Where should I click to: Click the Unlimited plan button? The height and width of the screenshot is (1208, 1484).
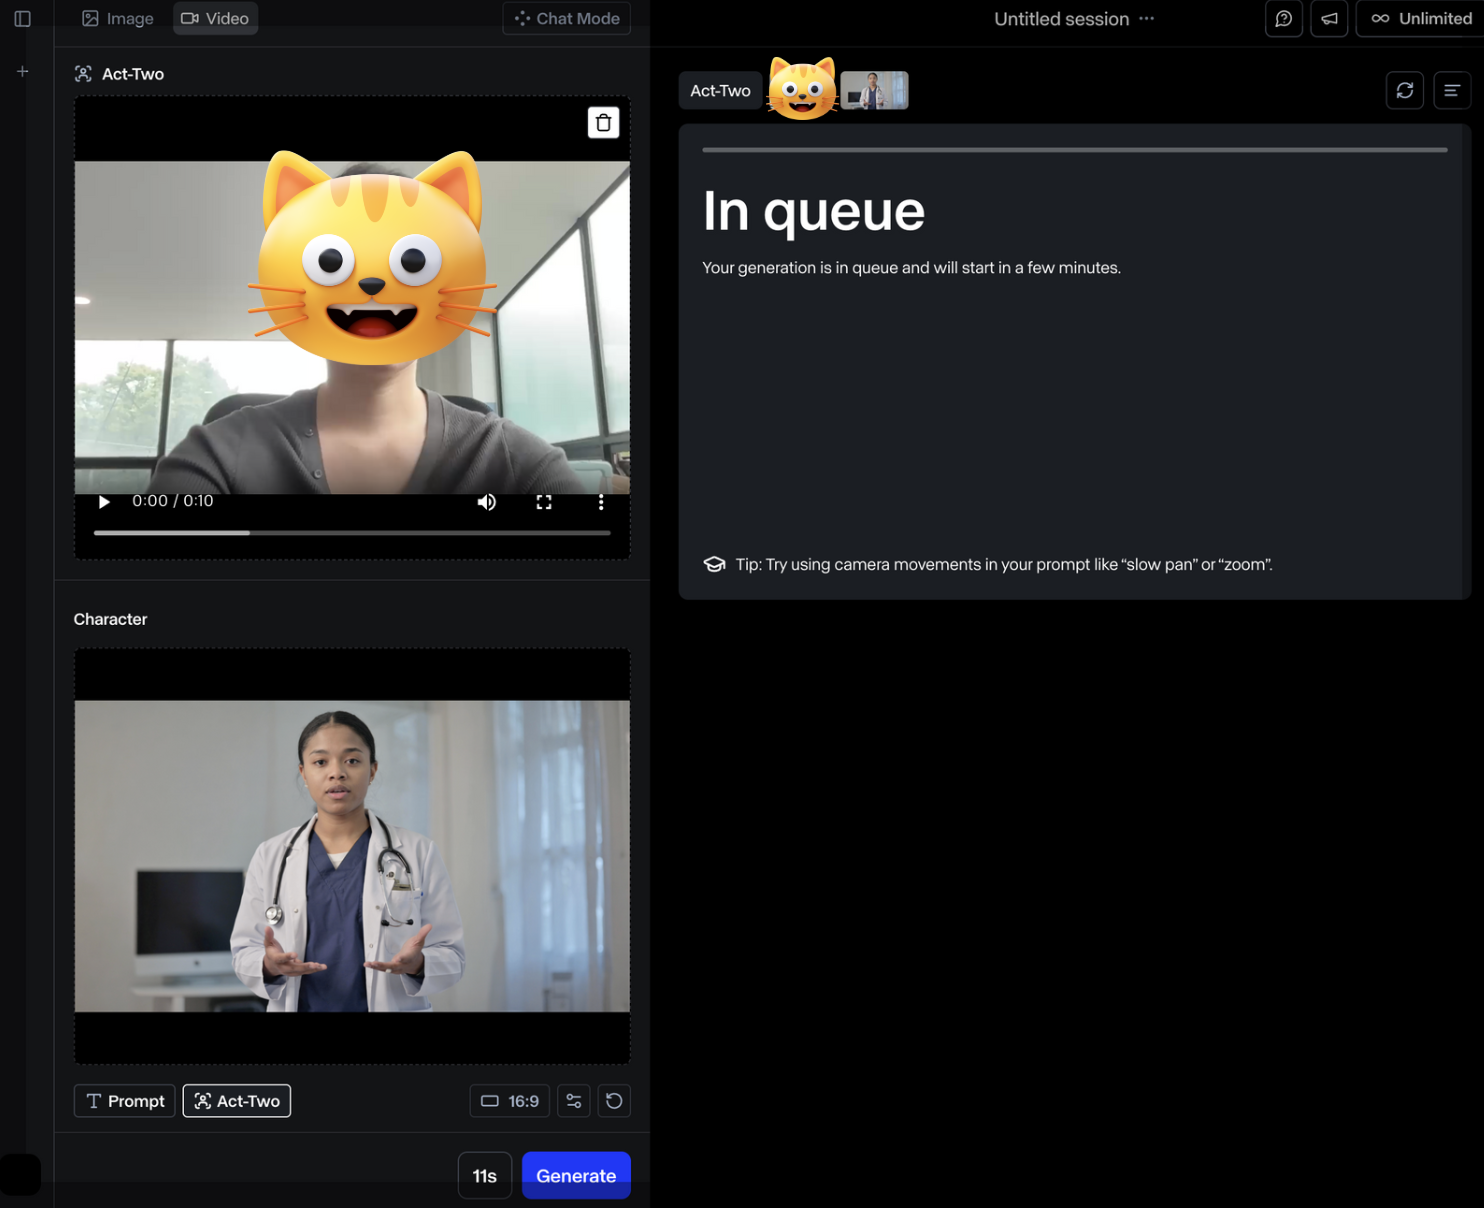1421,19
